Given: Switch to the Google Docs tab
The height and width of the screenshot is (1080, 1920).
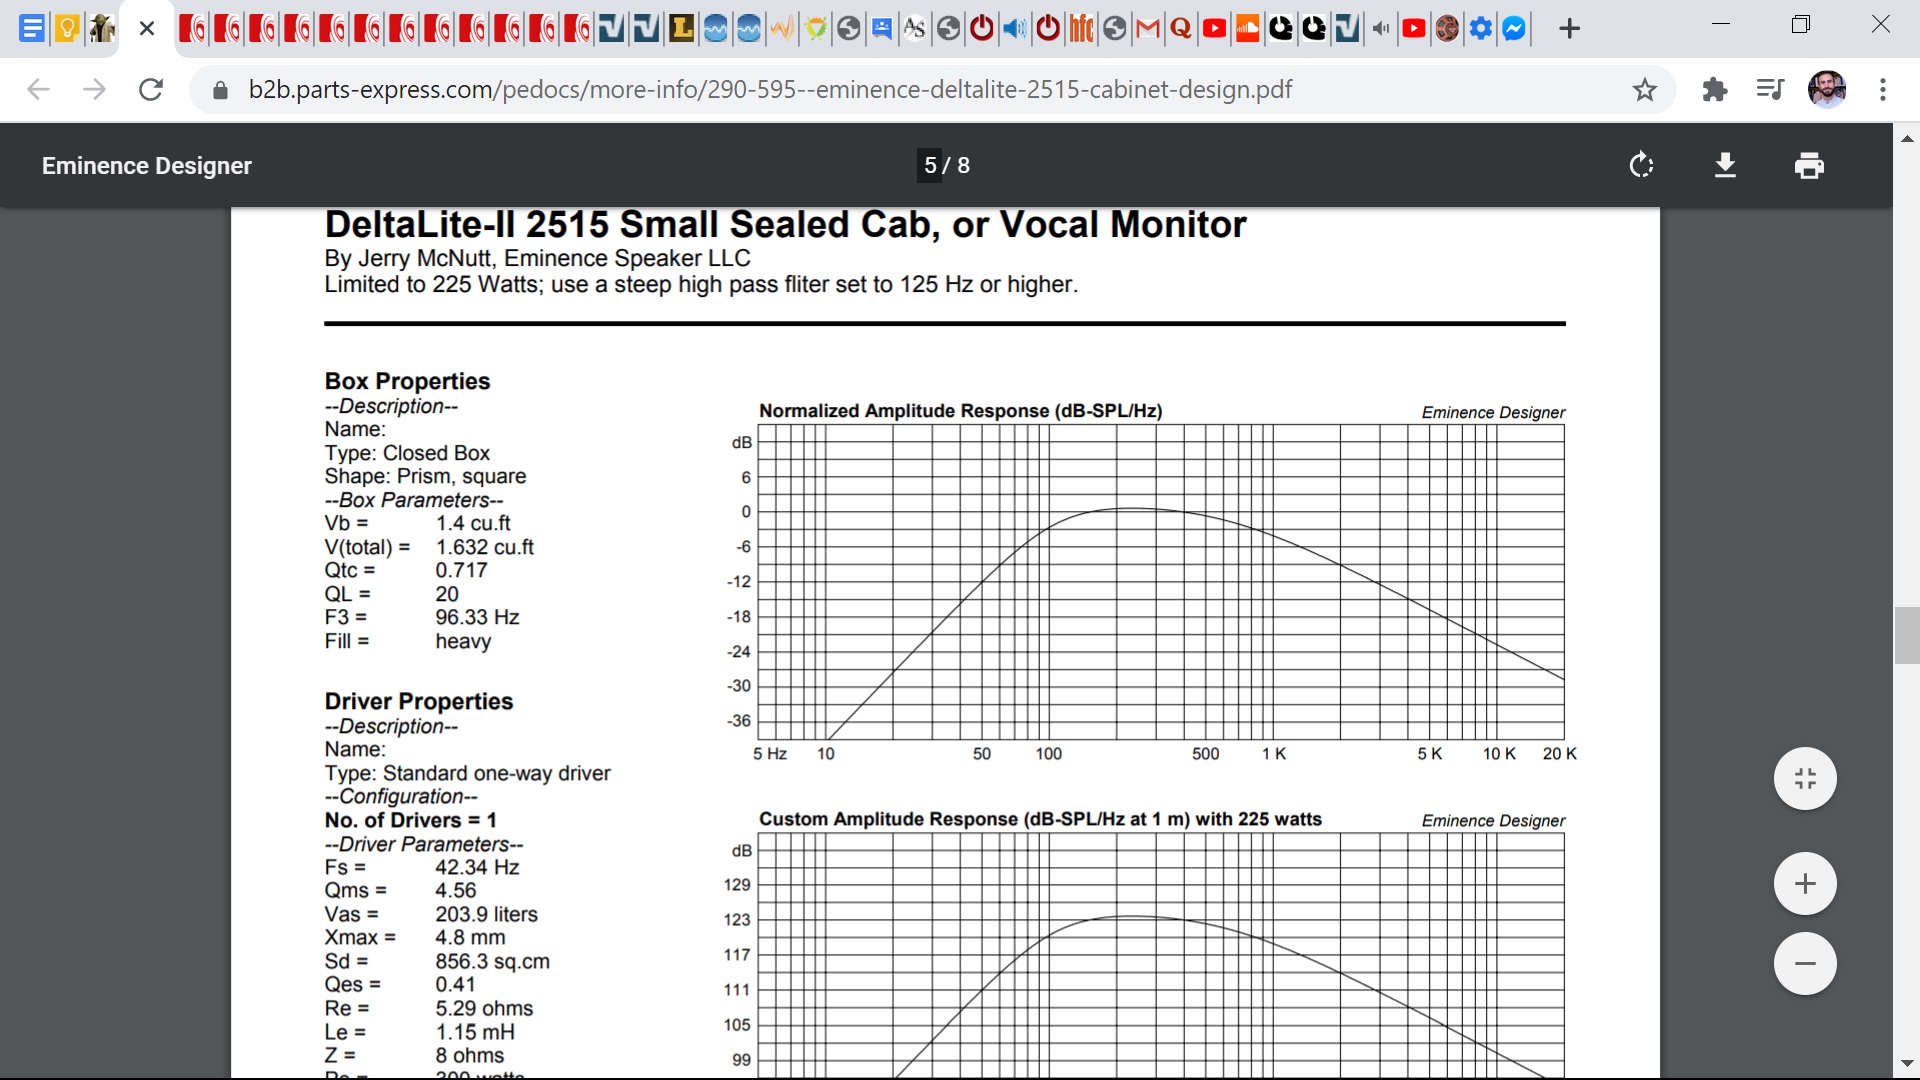Looking at the screenshot, I should click(32, 28).
